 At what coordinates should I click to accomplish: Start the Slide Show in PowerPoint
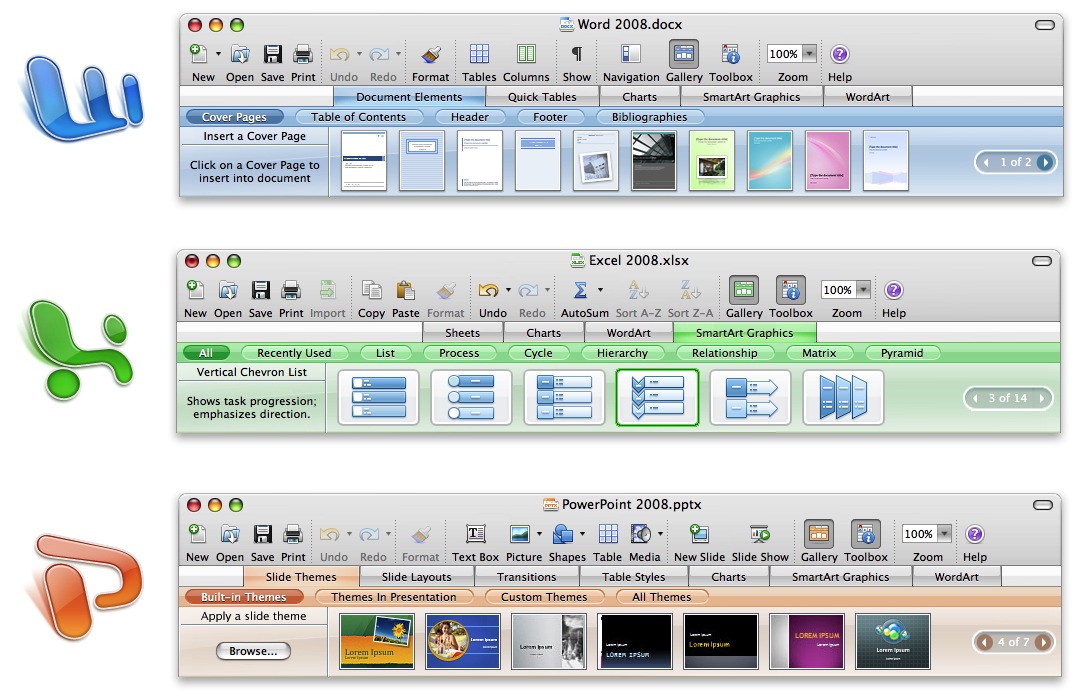[760, 534]
